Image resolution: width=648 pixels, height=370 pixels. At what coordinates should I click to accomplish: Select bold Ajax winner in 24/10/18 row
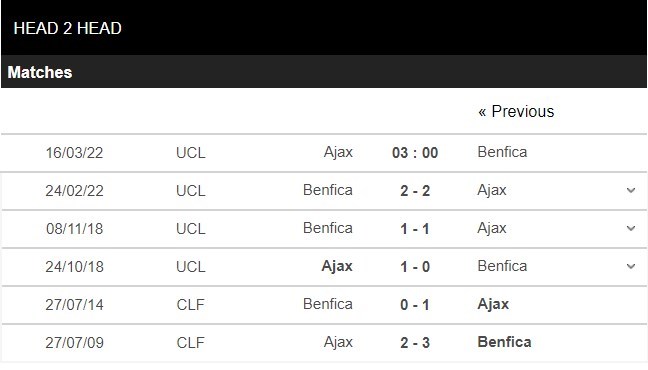pos(337,266)
